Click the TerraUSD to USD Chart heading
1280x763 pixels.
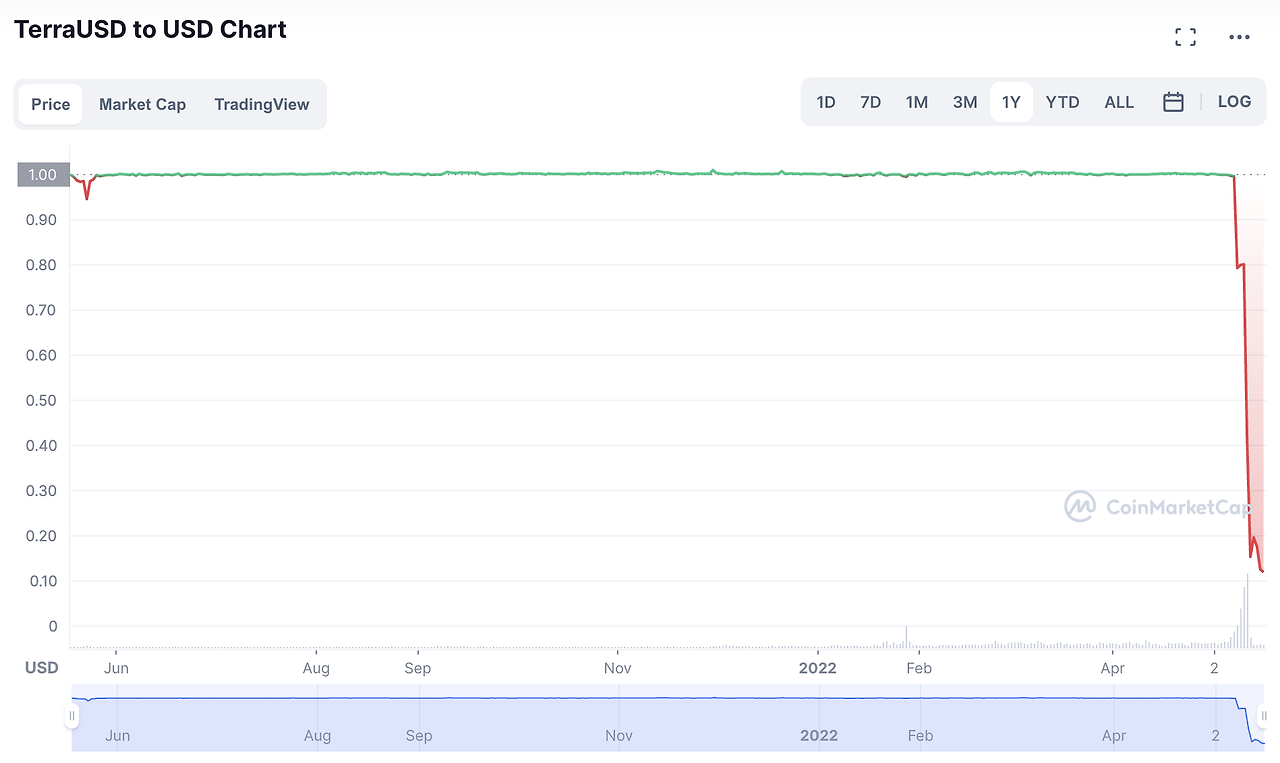pos(150,30)
